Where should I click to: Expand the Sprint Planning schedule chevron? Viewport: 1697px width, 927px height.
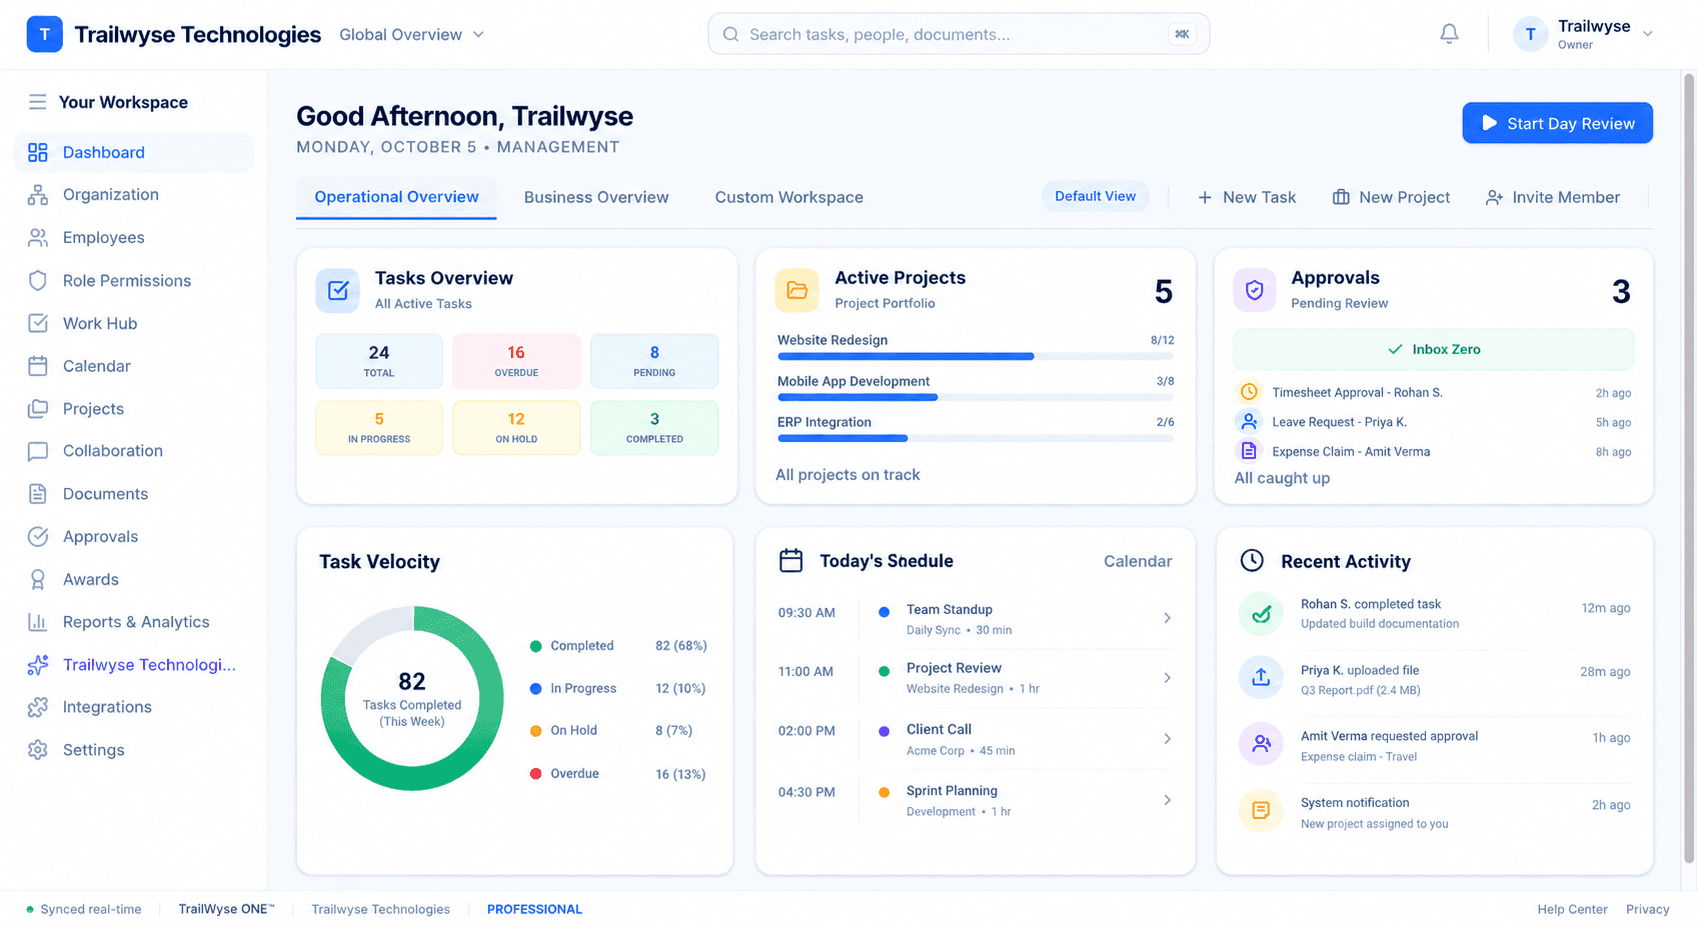coord(1167,800)
